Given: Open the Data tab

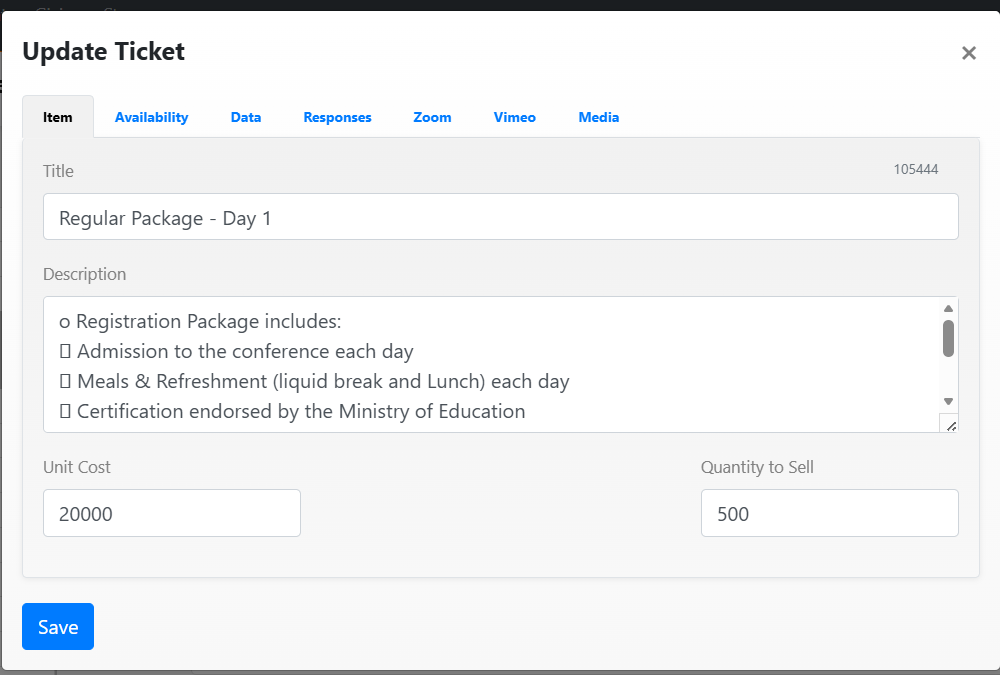Looking at the screenshot, I should (246, 117).
